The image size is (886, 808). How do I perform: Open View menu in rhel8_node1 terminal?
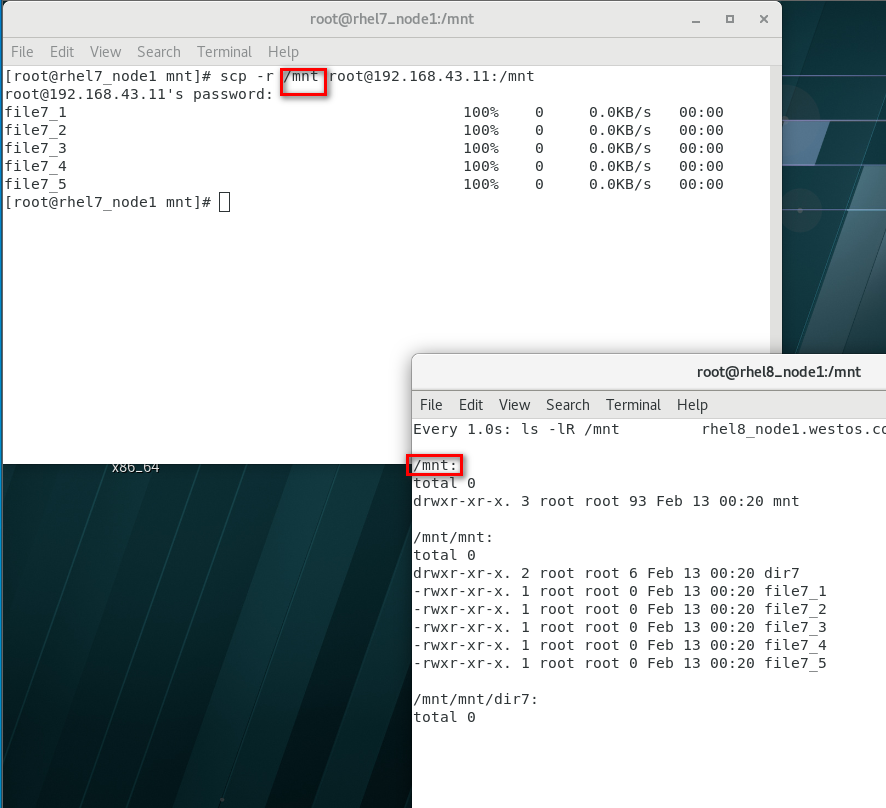click(514, 405)
